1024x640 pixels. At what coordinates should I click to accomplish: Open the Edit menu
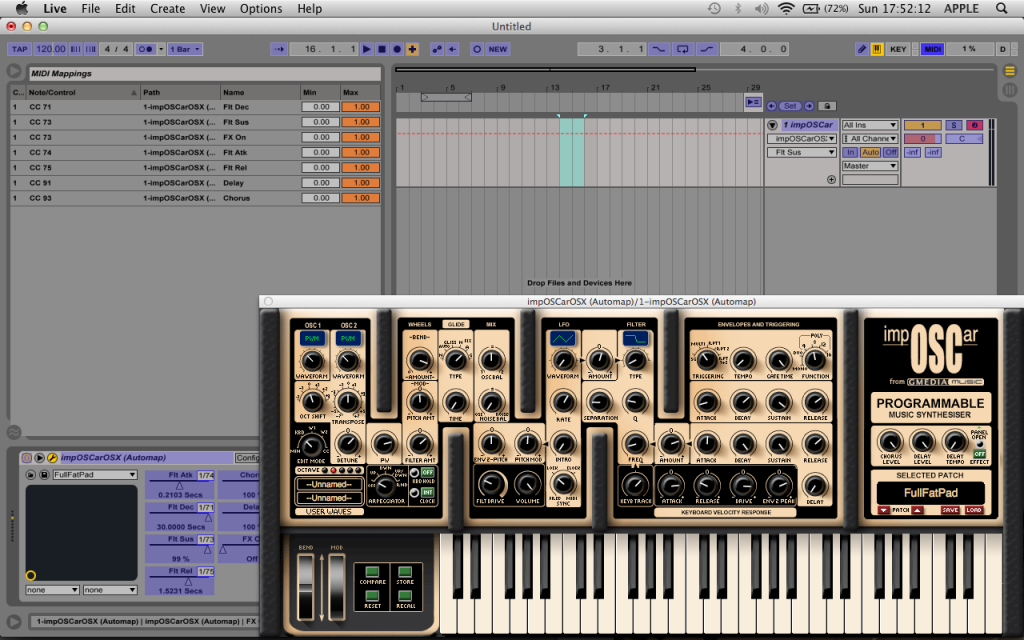point(125,8)
